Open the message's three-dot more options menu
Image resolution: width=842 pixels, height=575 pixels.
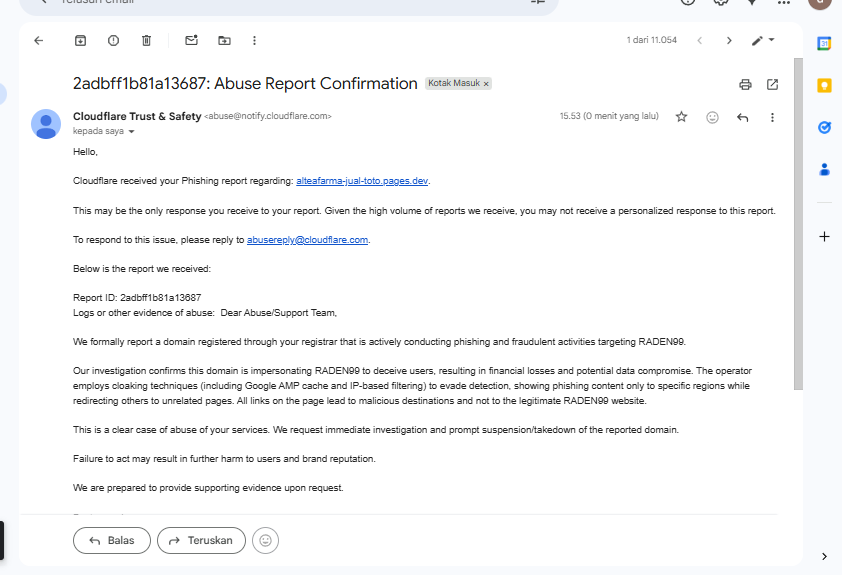pyautogui.click(x=772, y=117)
